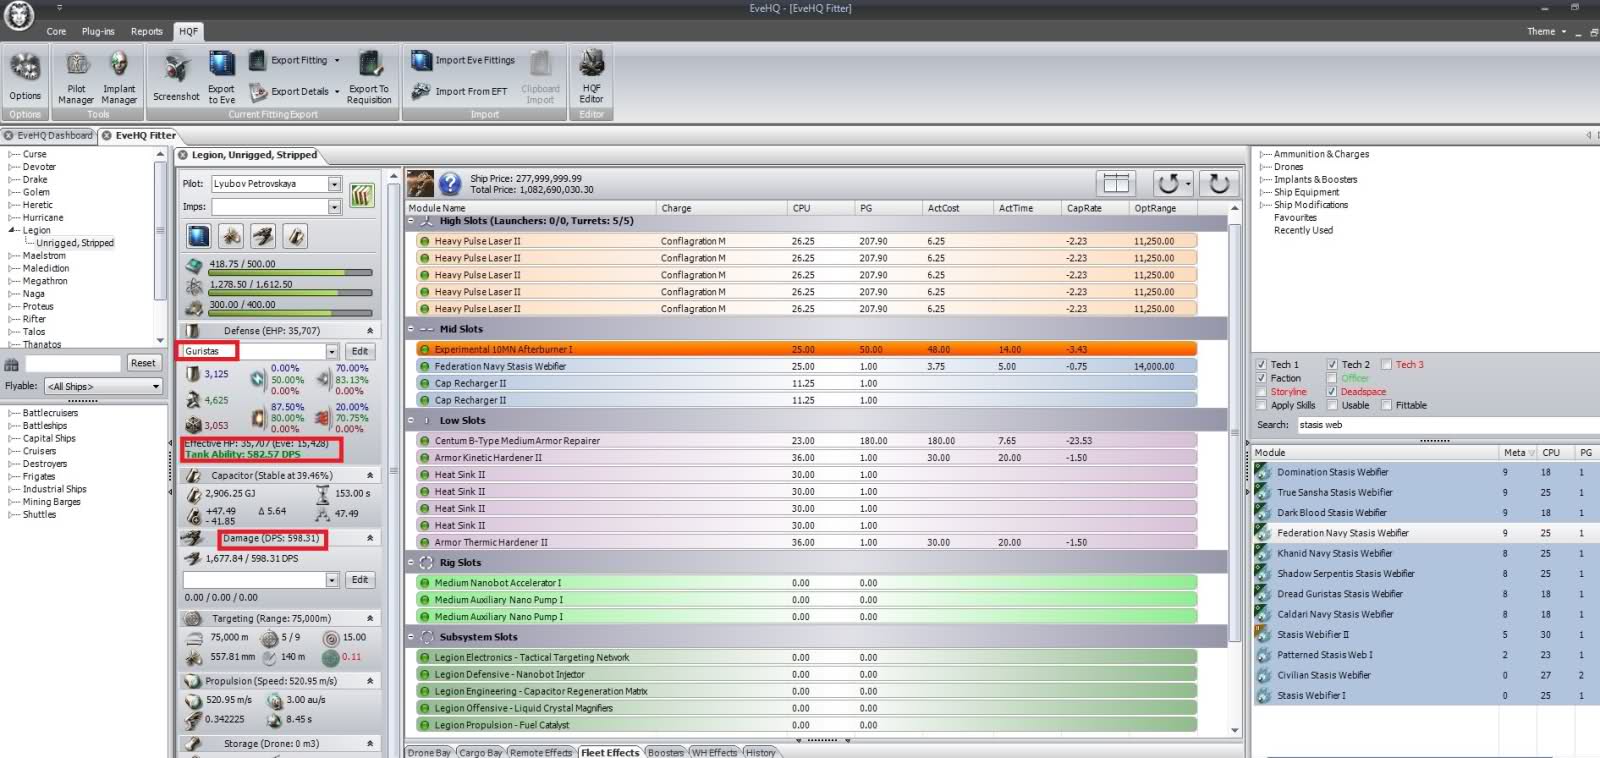Click the green CPU usage bar
1600x758 pixels.
(290, 272)
